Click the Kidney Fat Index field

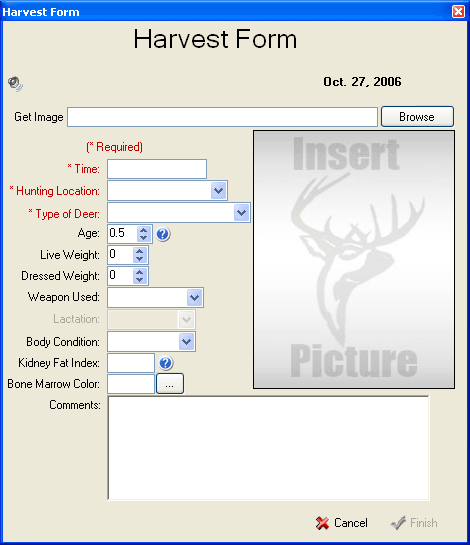(x=131, y=363)
